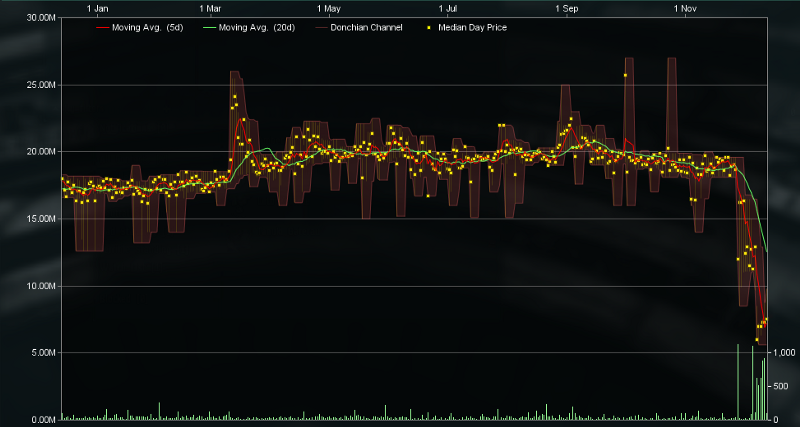This screenshot has height=427, width=800.
Task: Click the 5.00M price axis label
Action: (x=41, y=353)
